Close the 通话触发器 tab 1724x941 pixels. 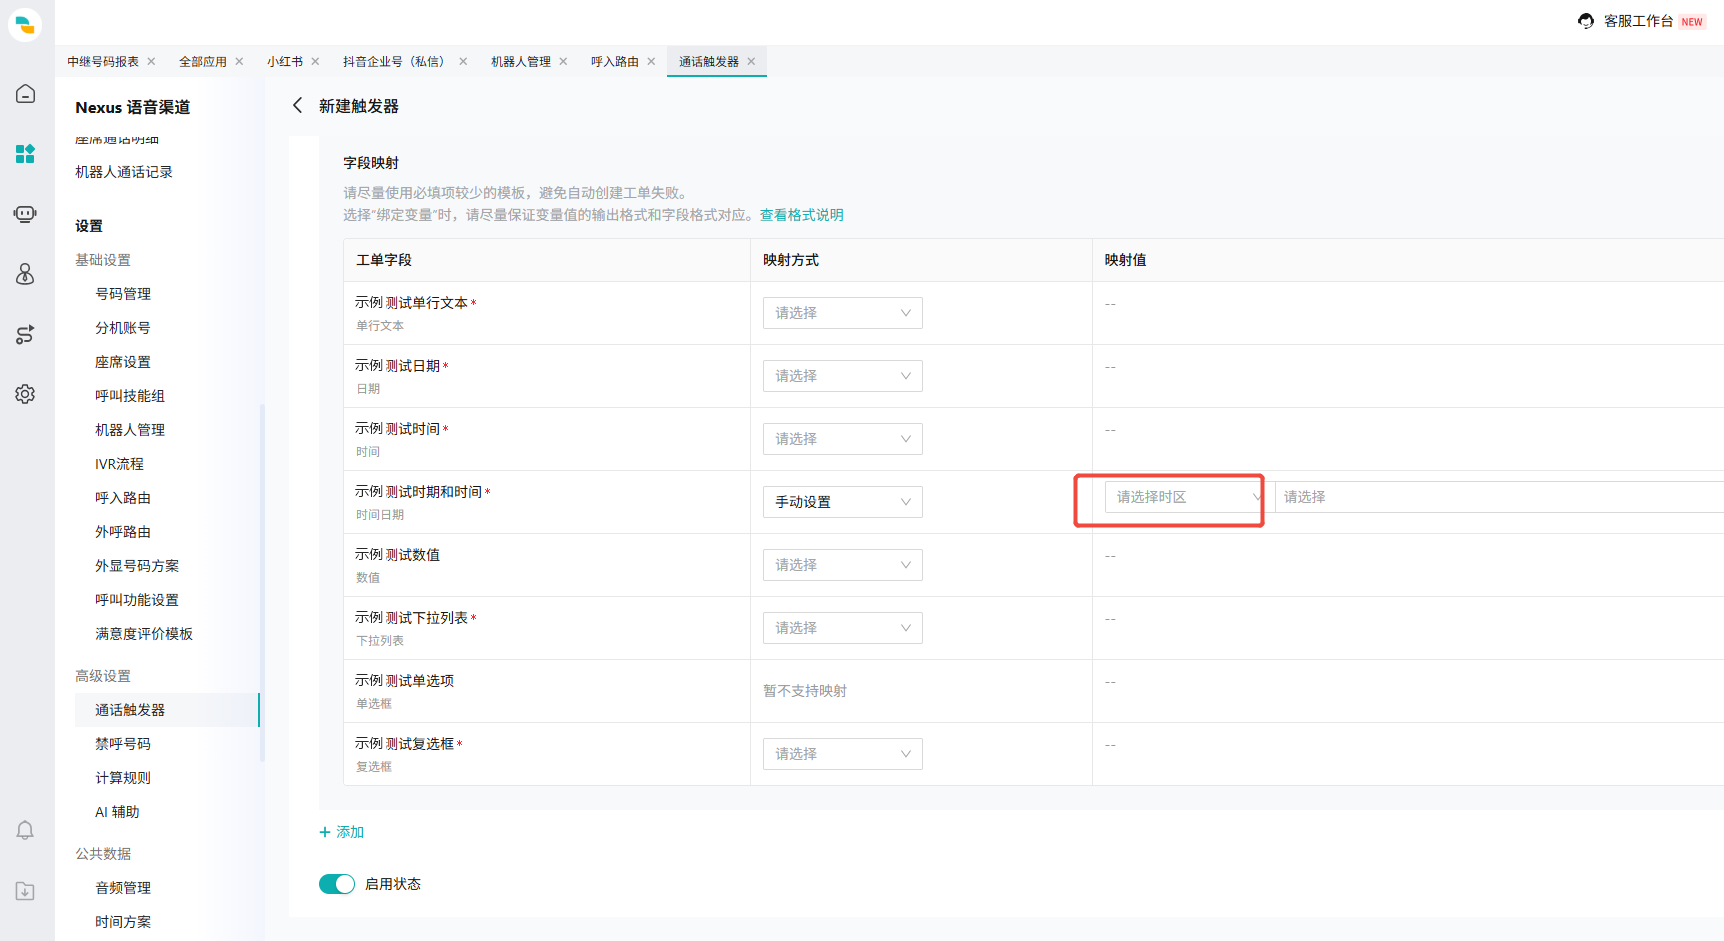751,61
